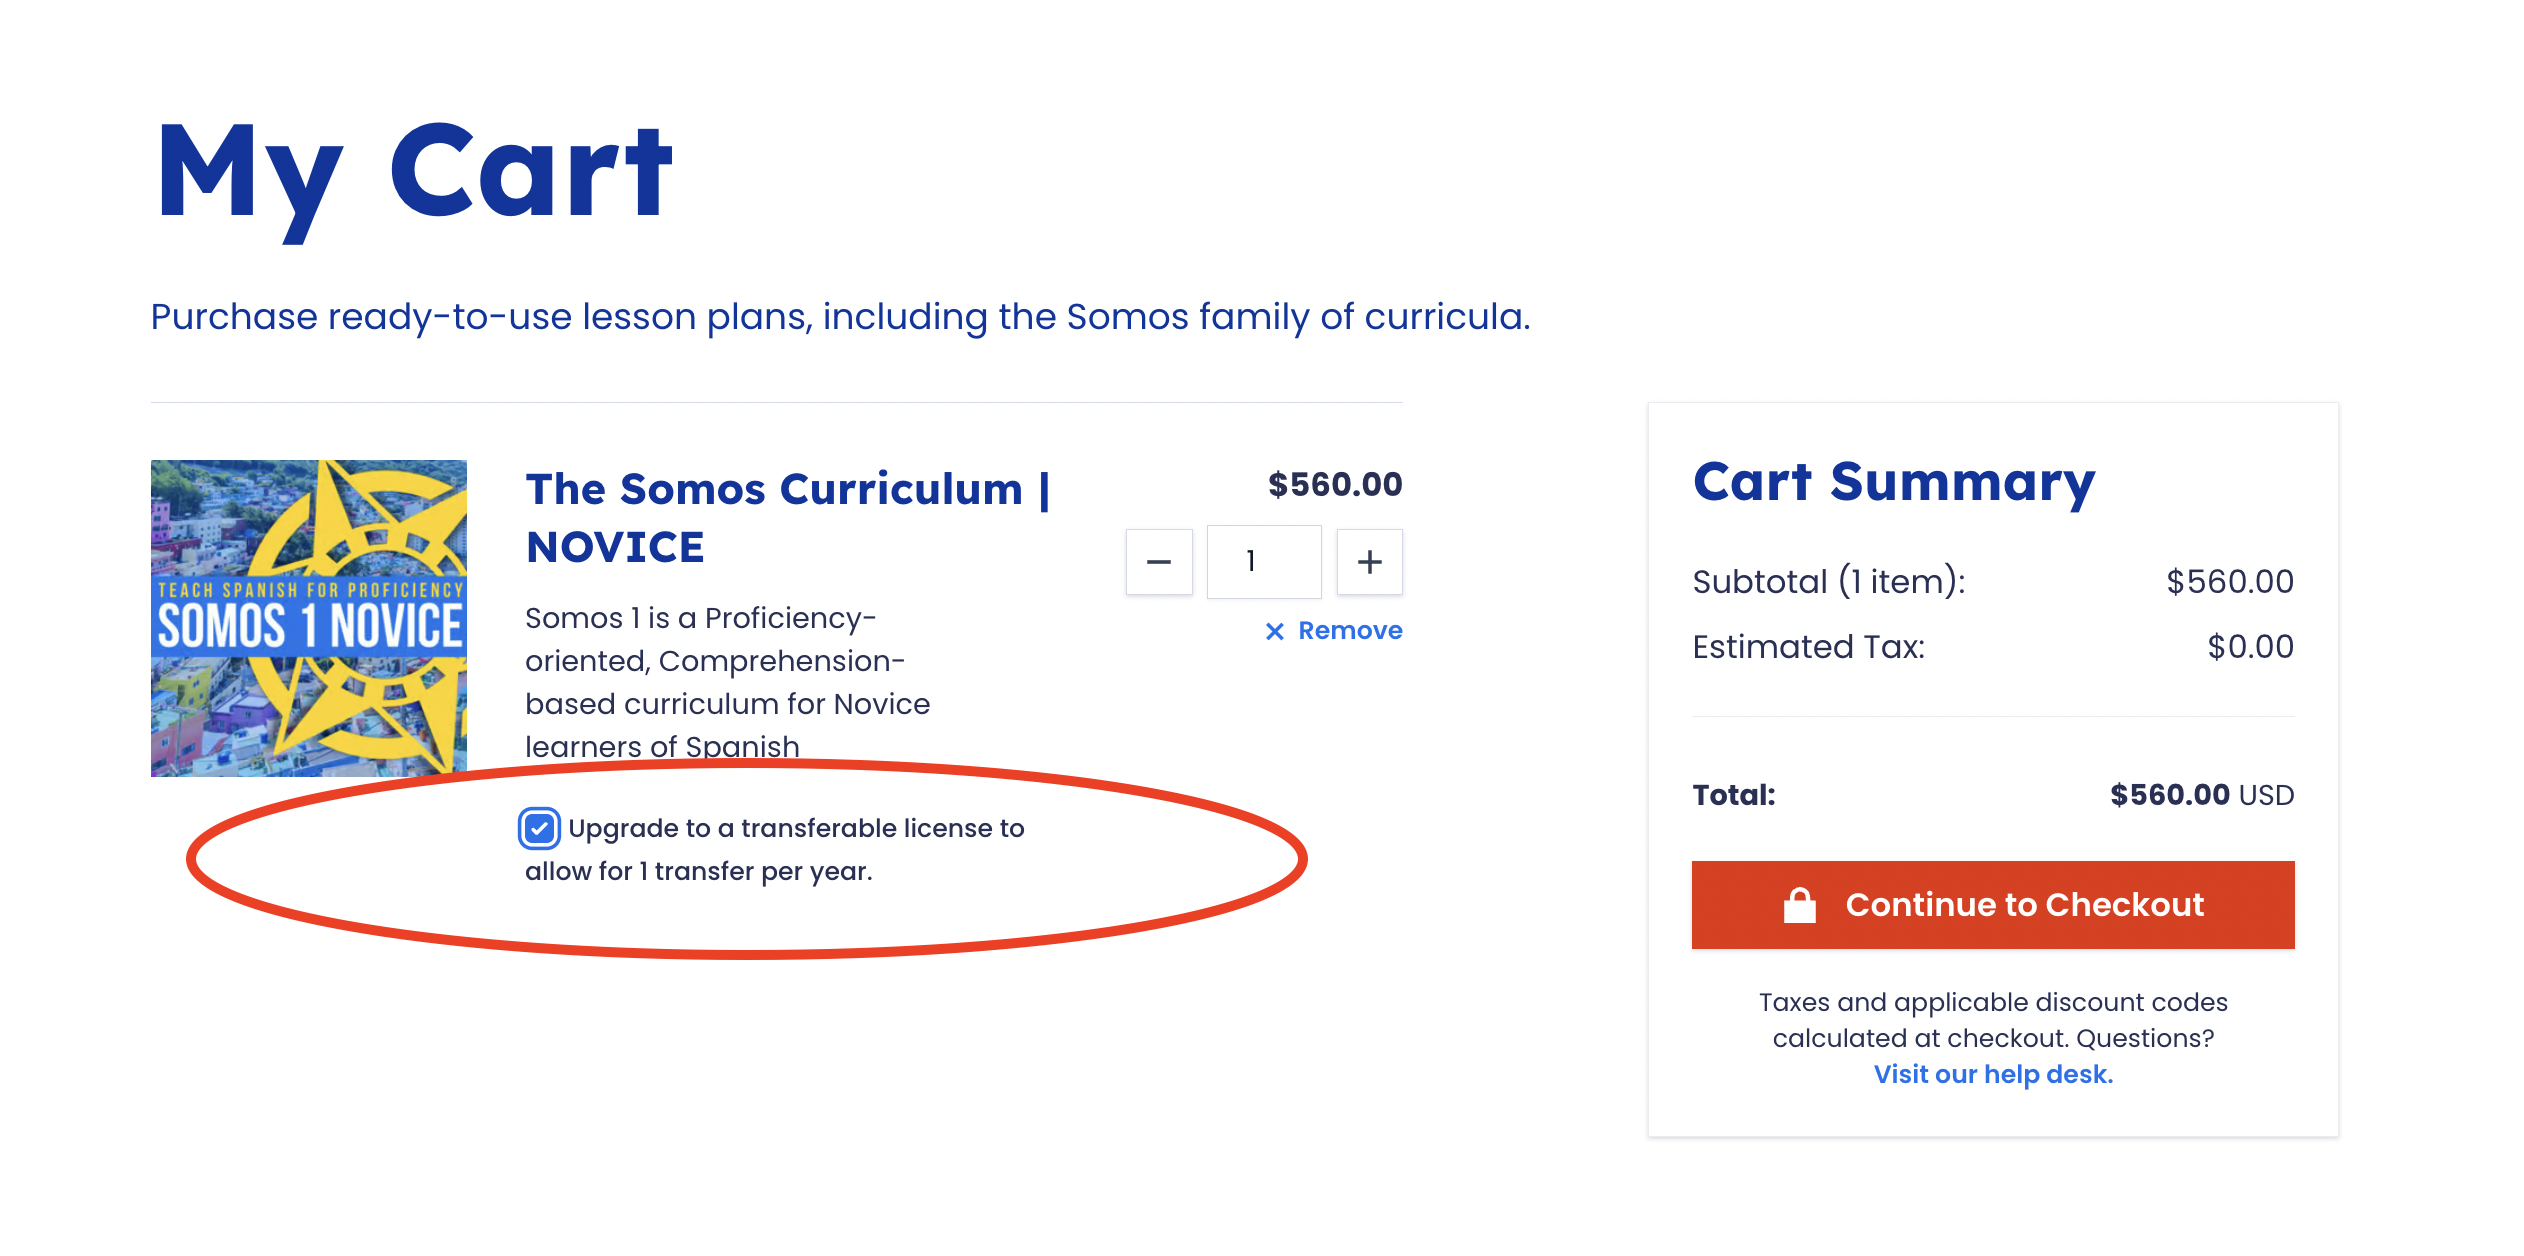
Task: Click the Upgrade to a transferable license label
Action: pyautogui.click(x=795, y=829)
